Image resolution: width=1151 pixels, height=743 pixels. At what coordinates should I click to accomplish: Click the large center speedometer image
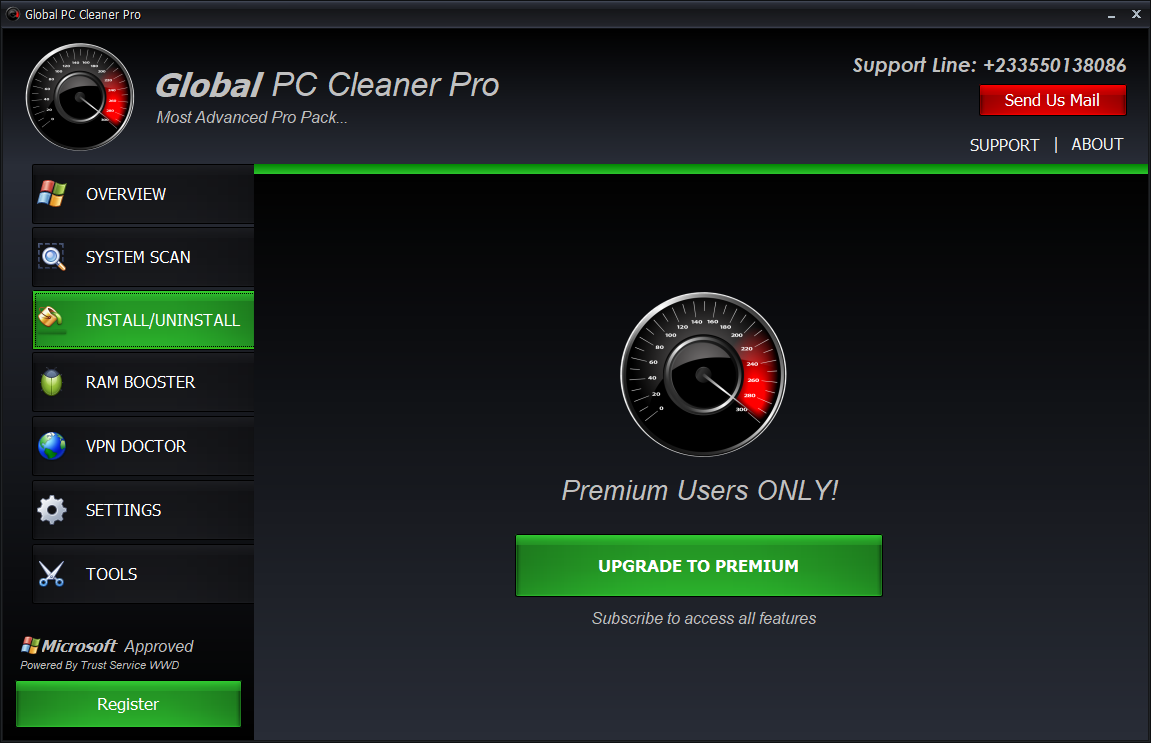tap(703, 374)
